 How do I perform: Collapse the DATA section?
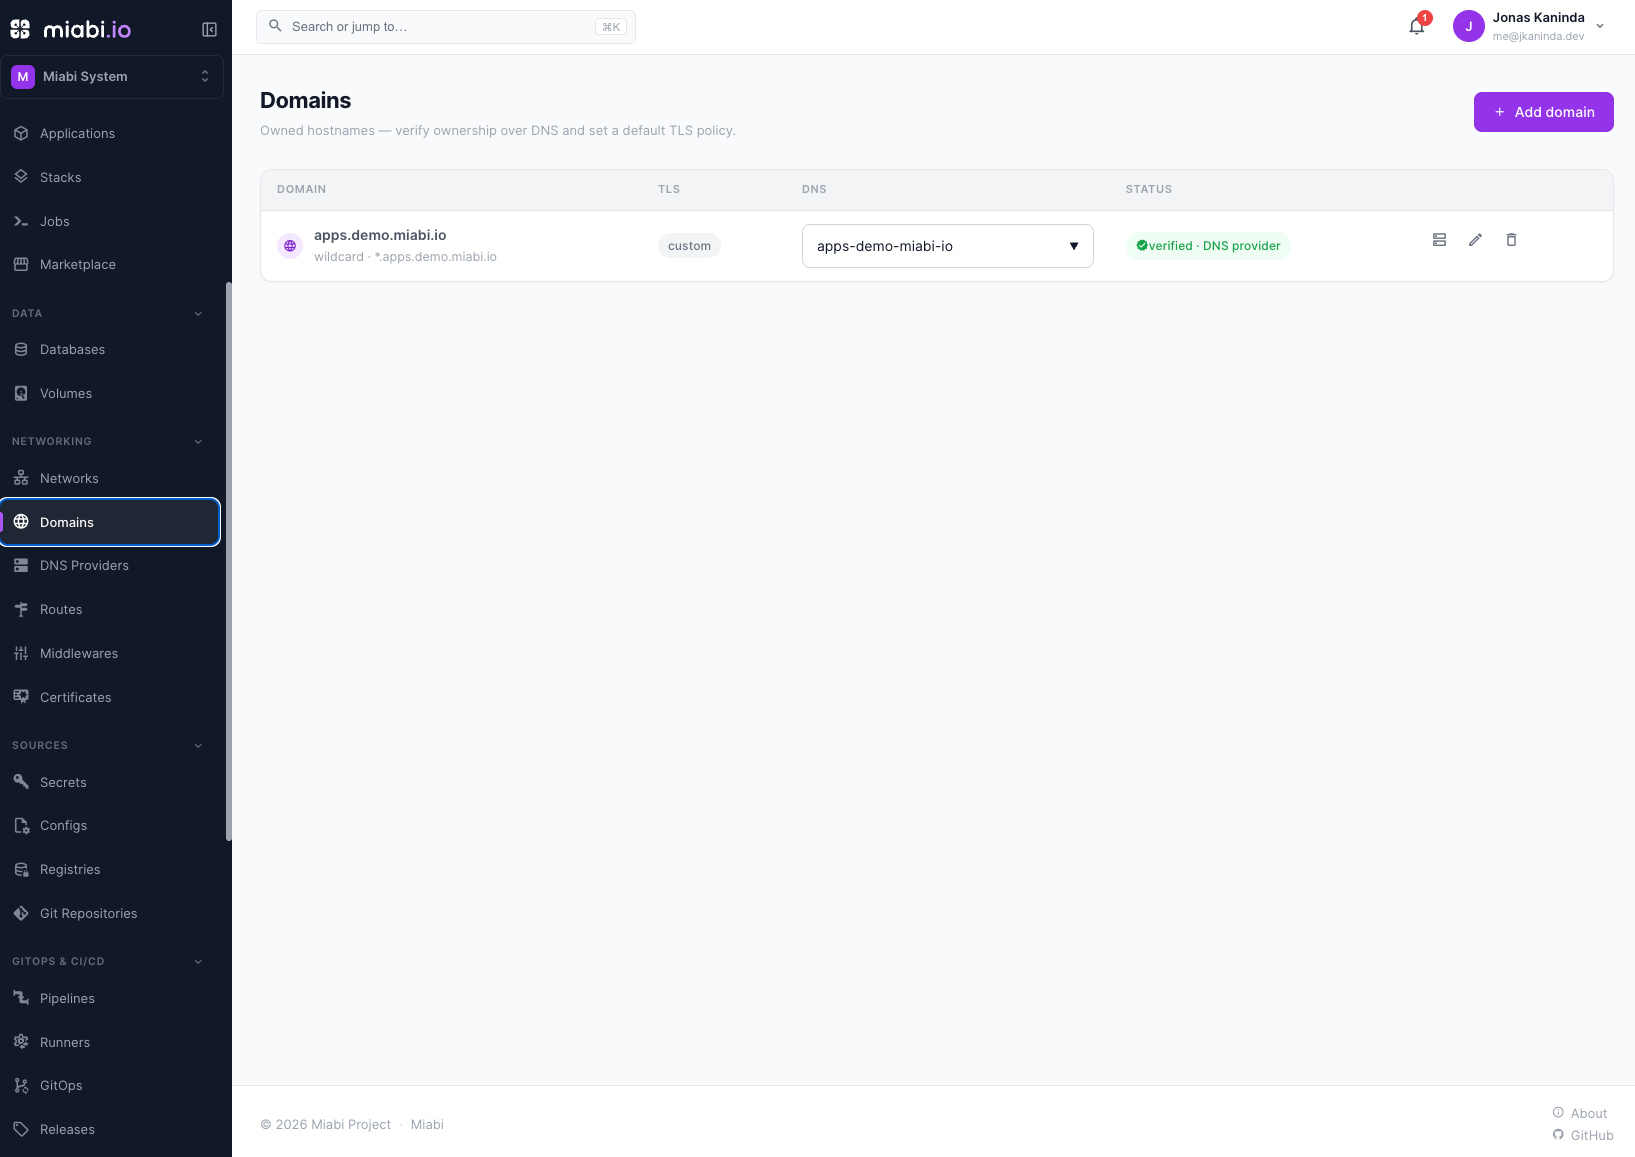coord(198,313)
